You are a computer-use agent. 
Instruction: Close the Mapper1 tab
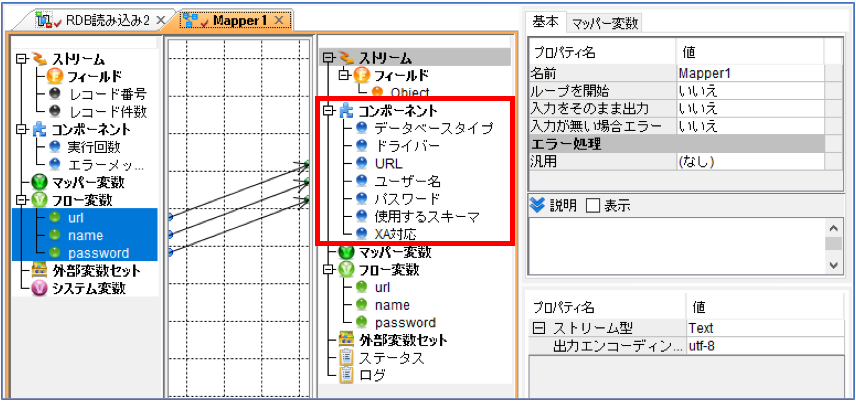click(x=278, y=21)
